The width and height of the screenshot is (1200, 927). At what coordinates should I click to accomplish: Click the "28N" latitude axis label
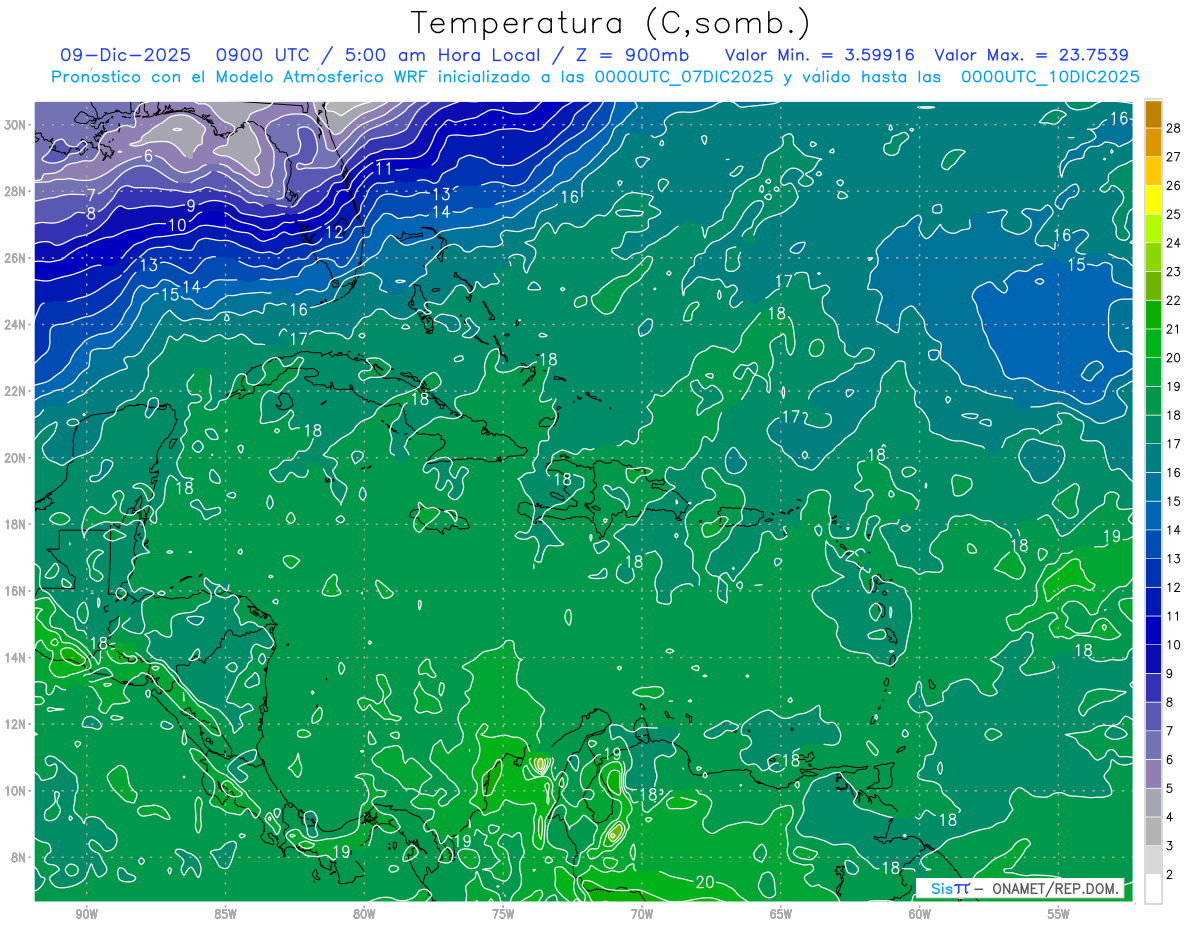[x=16, y=191]
